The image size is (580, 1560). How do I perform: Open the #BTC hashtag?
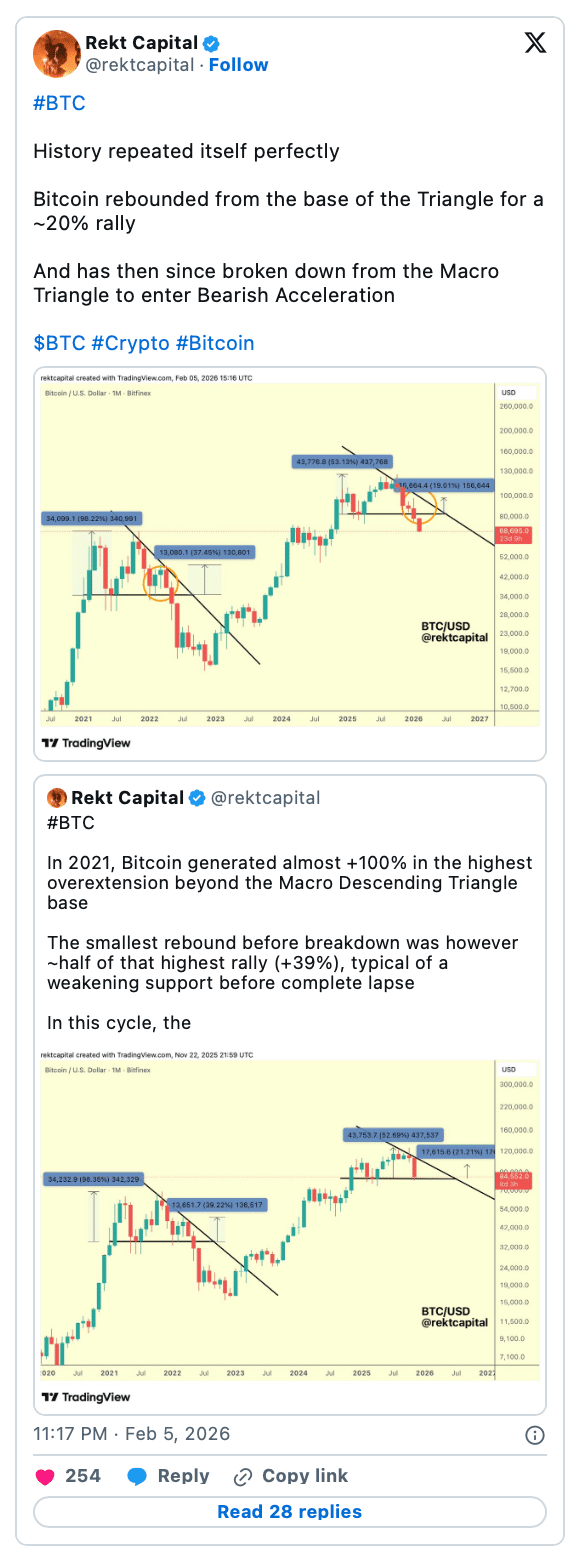(57, 103)
